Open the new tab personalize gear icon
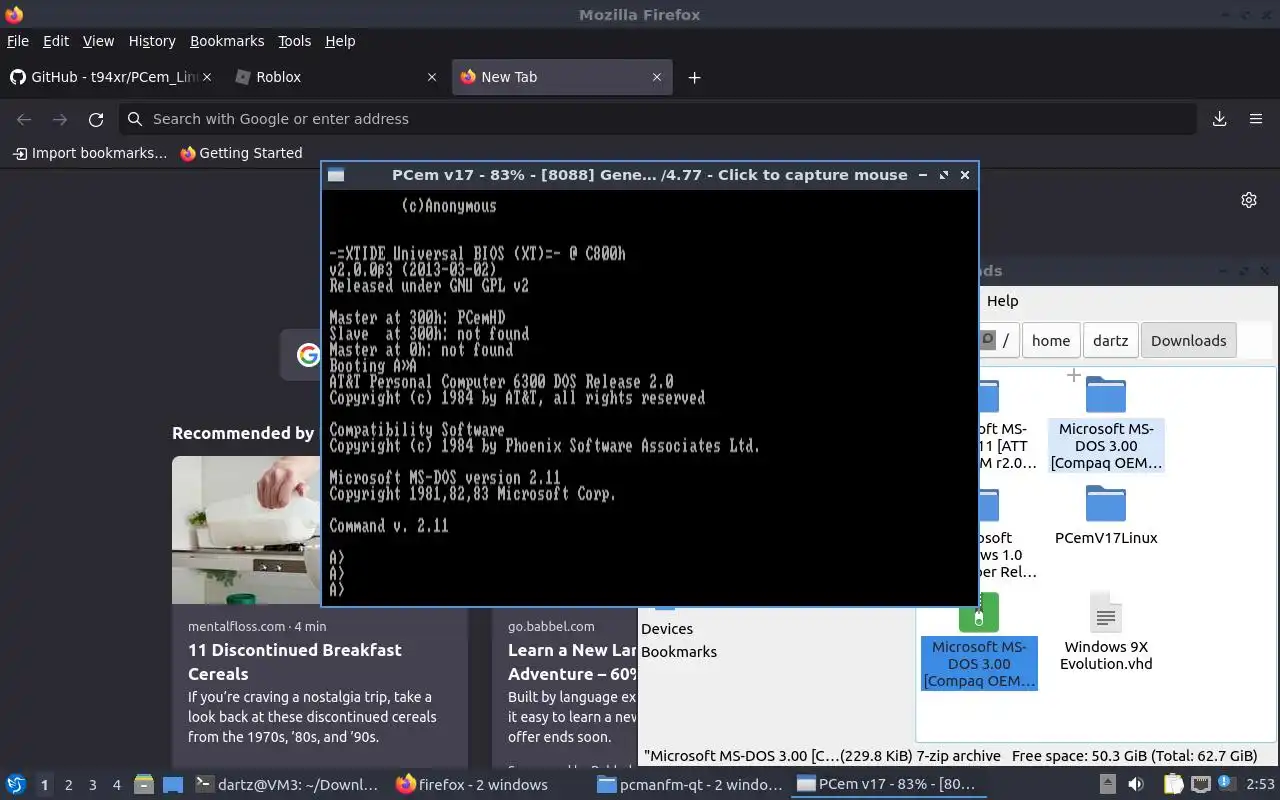Image resolution: width=1280 pixels, height=800 pixels. tap(1249, 200)
